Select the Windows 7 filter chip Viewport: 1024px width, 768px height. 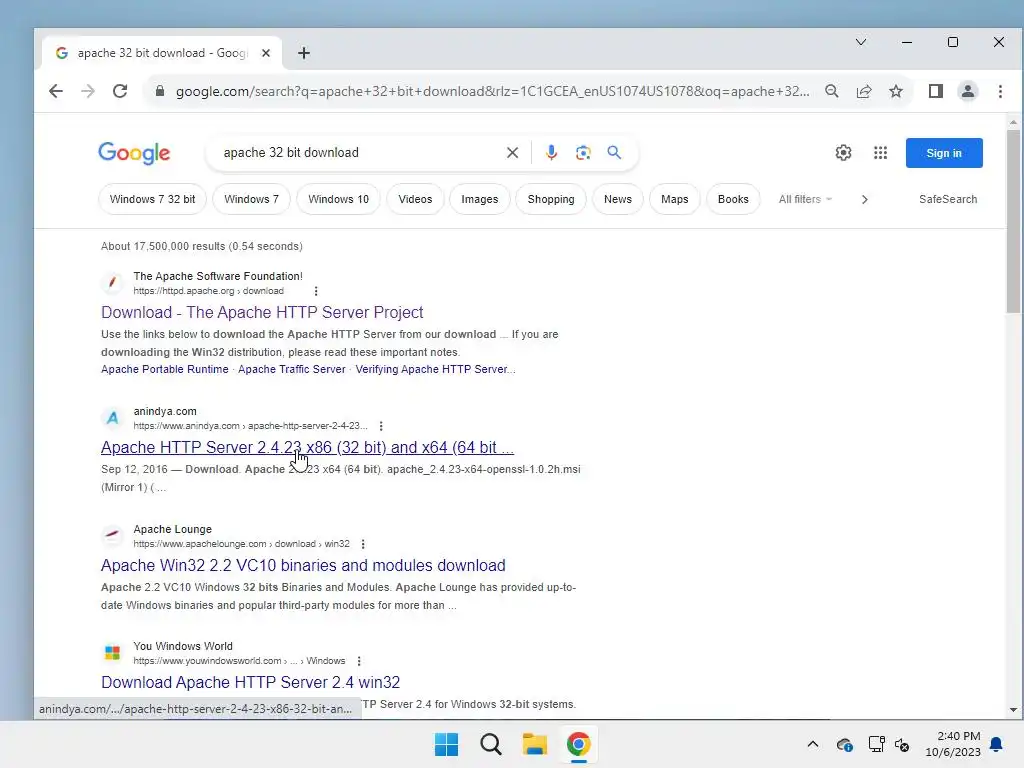coord(251,199)
